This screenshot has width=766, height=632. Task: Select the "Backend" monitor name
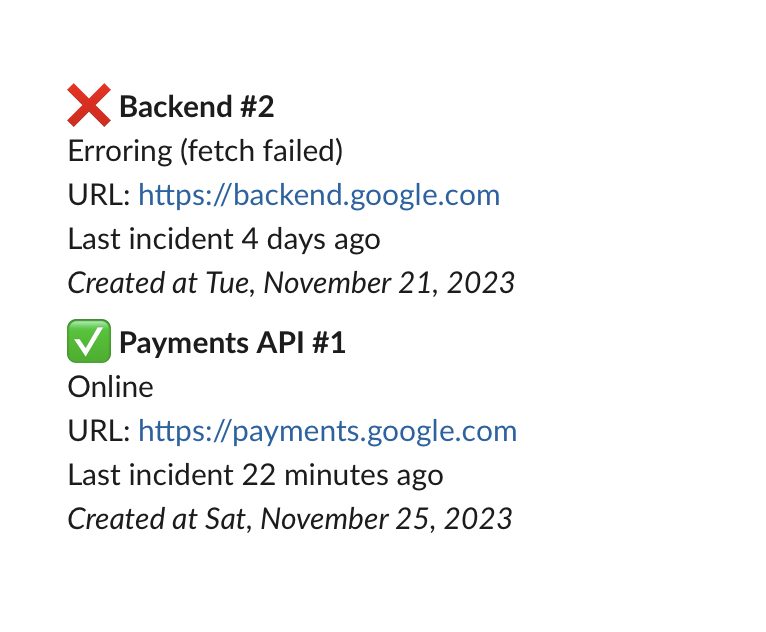pos(168,107)
